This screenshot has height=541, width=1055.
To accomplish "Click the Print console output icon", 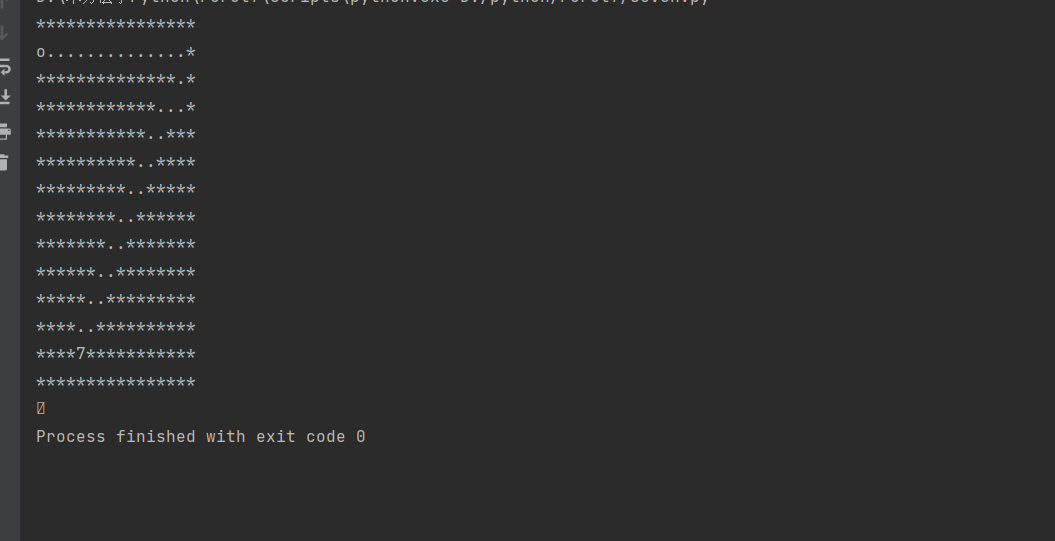I will [x=5, y=131].
